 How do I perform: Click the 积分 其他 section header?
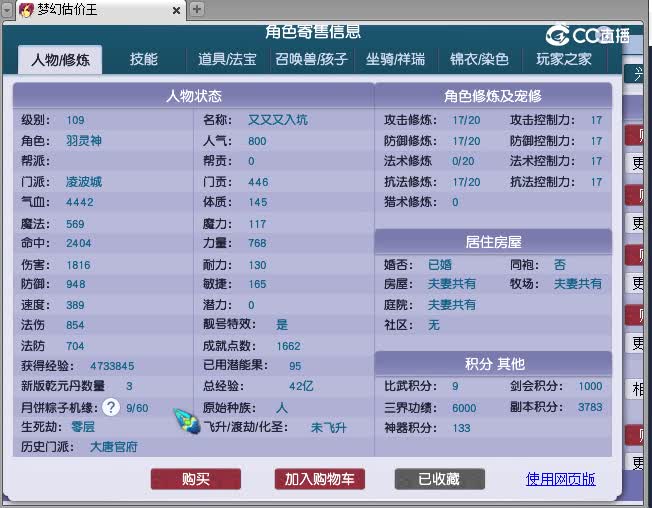coord(493,364)
